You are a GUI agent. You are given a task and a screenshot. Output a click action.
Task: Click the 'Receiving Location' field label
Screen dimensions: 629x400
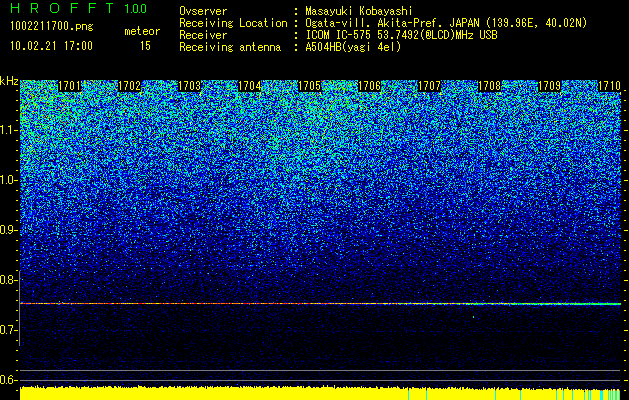click(233, 23)
